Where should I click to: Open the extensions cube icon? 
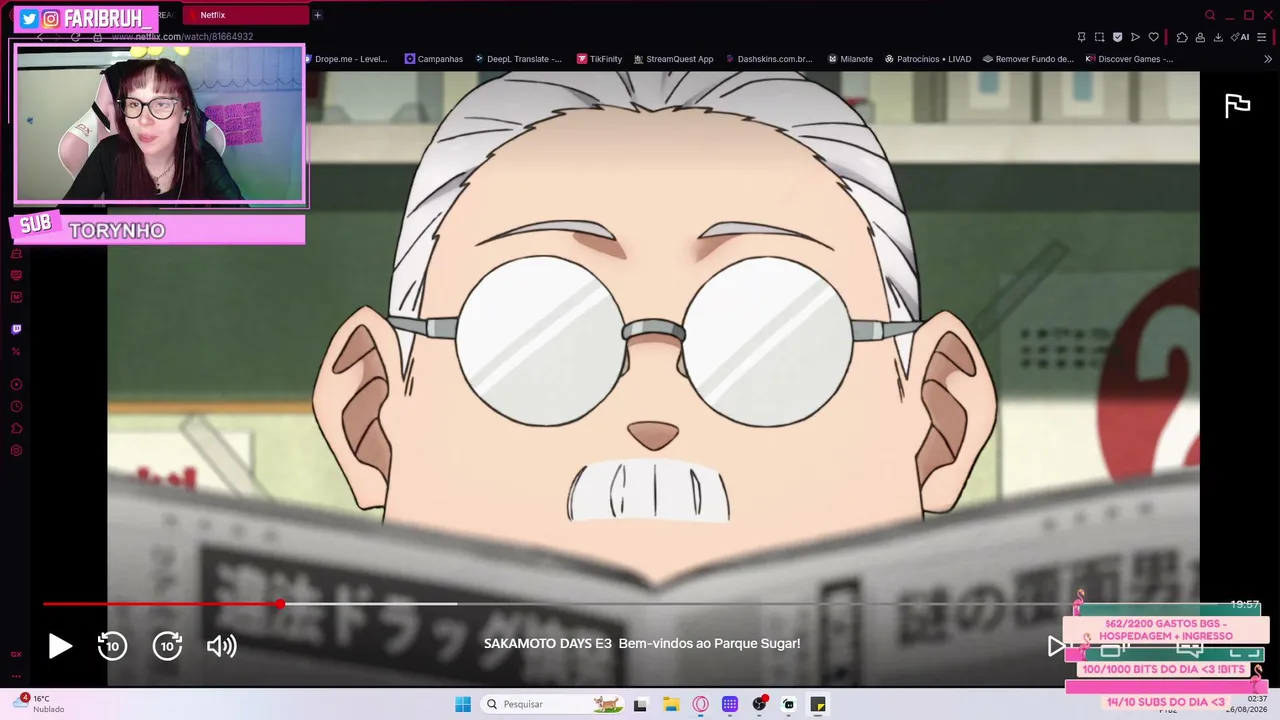tap(1182, 37)
